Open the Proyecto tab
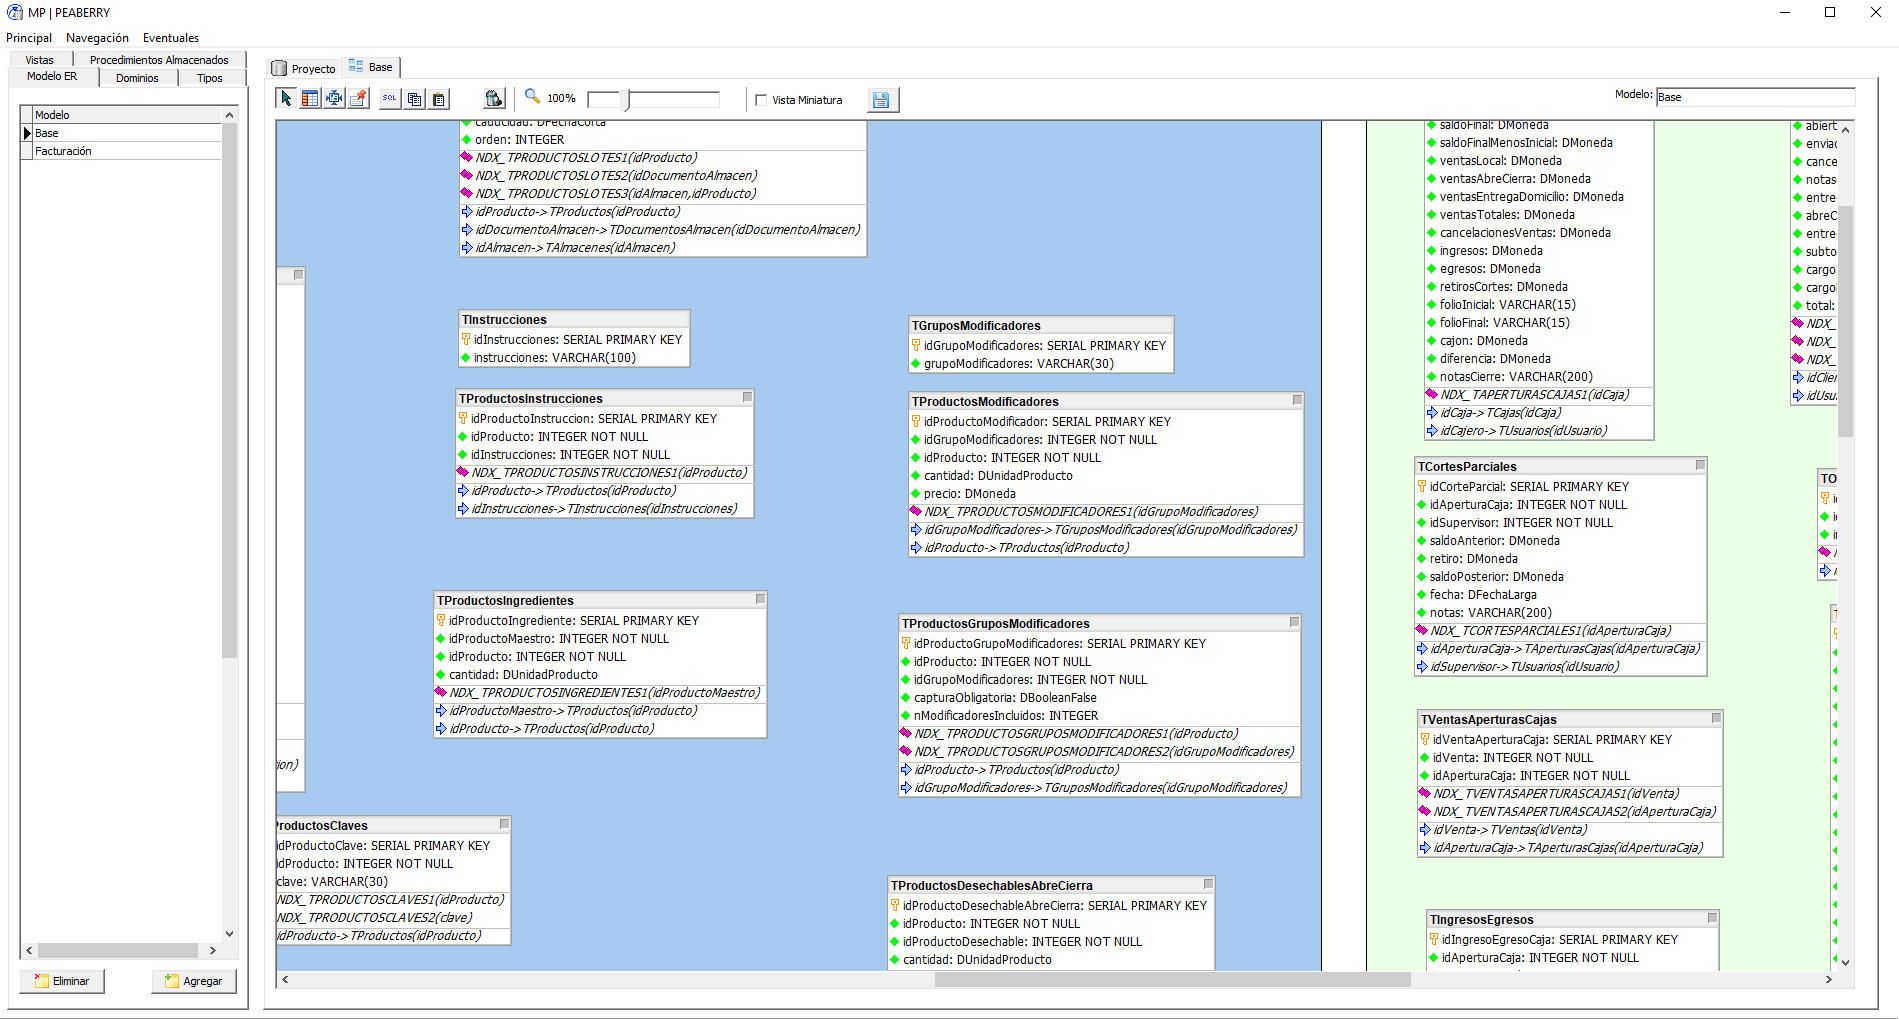 [305, 68]
